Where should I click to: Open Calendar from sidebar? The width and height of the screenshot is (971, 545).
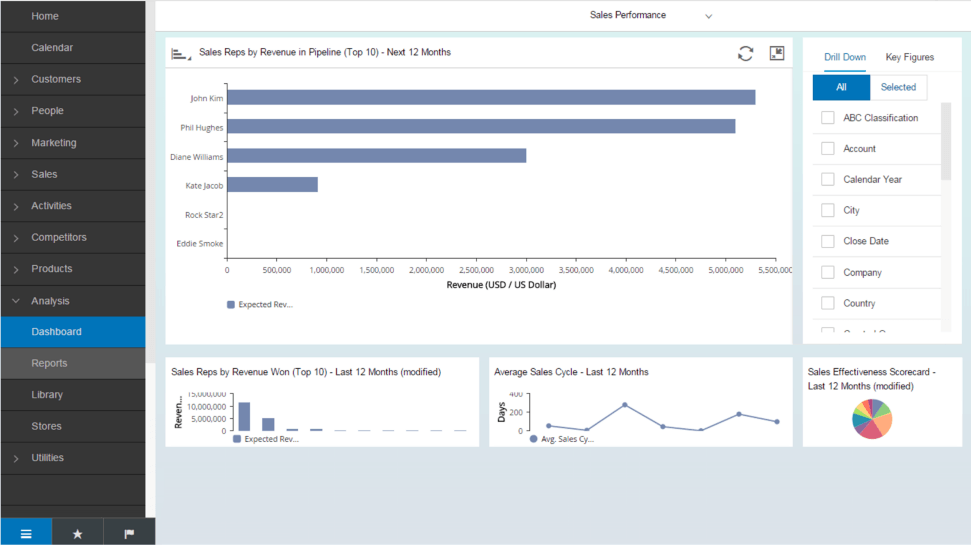click(x=73, y=48)
